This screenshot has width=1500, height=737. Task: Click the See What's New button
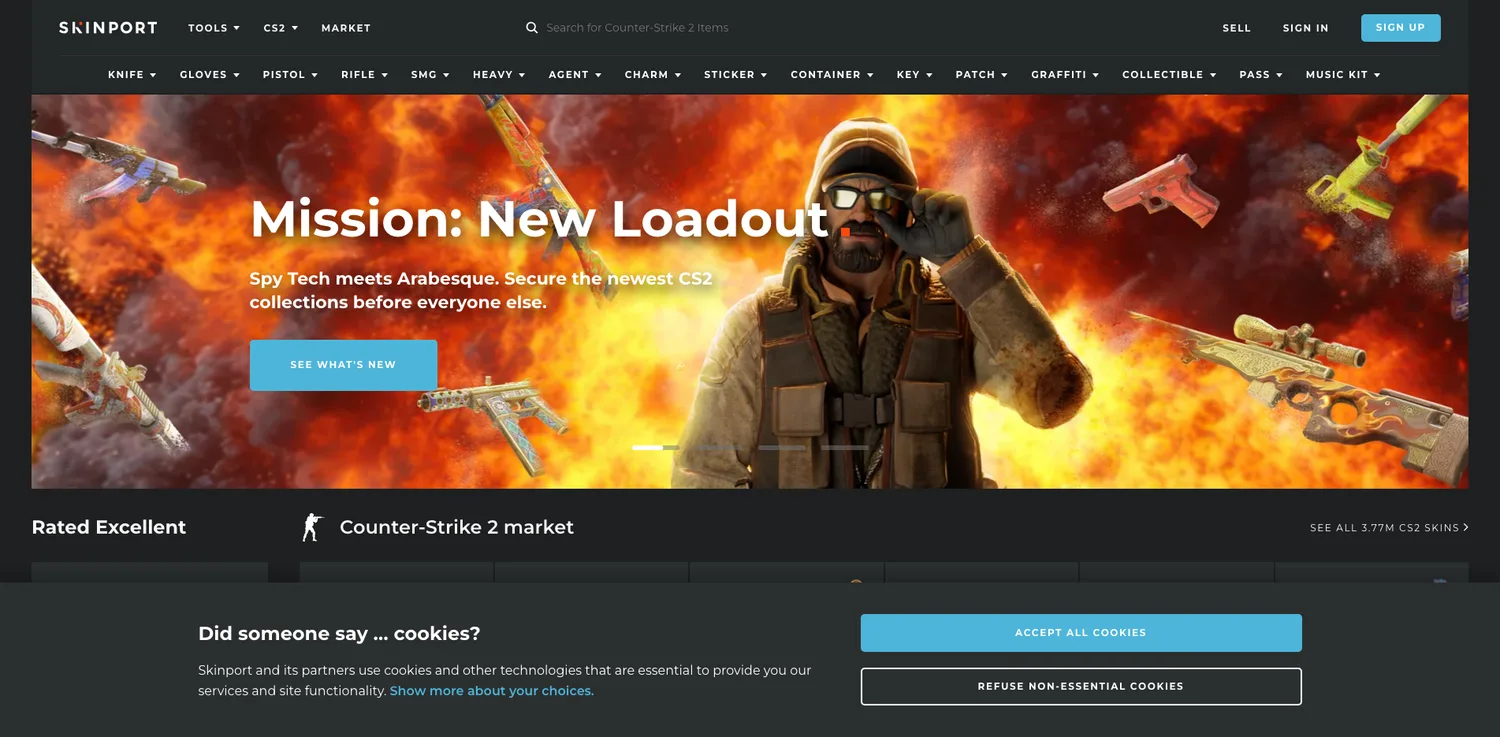(x=343, y=365)
